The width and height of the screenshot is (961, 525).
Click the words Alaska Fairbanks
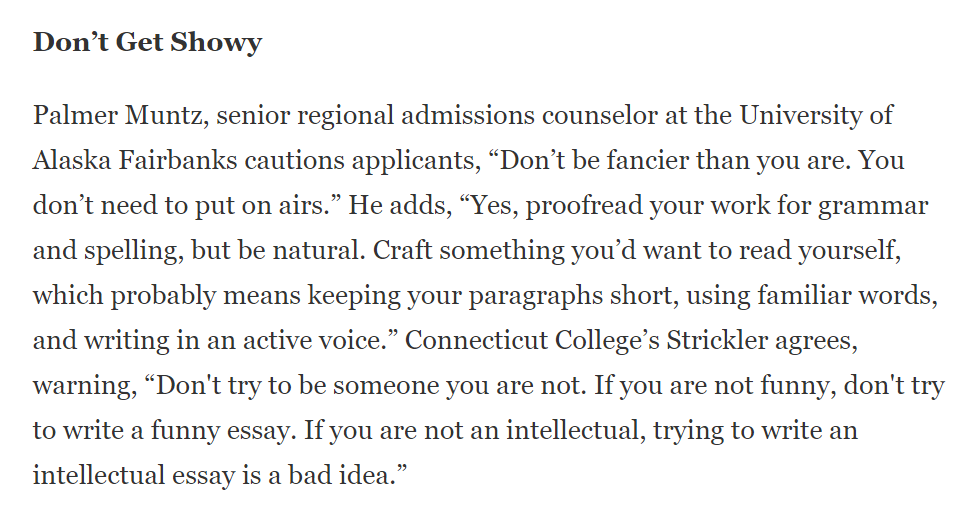tap(135, 161)
